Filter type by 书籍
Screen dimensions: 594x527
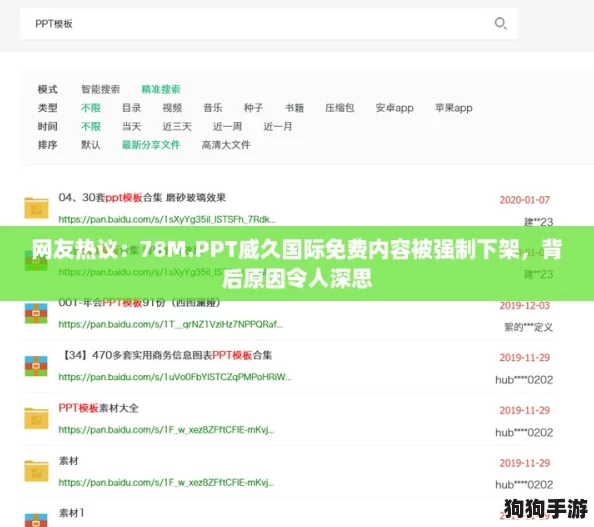294,108
